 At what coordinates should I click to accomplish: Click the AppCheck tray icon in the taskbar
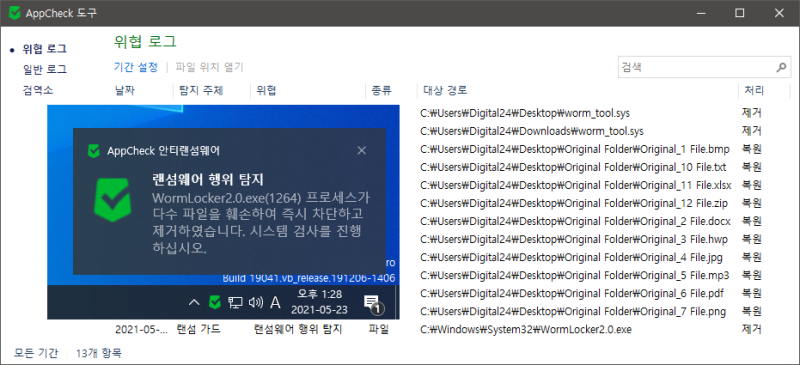(x=215, y=302)
